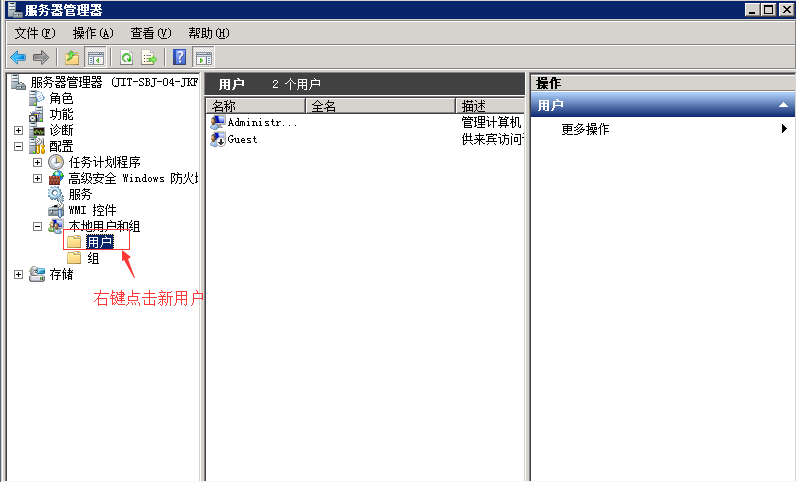
Task: Select the Administr... user name
Action: pyautogui.click(x=262, y=122)
